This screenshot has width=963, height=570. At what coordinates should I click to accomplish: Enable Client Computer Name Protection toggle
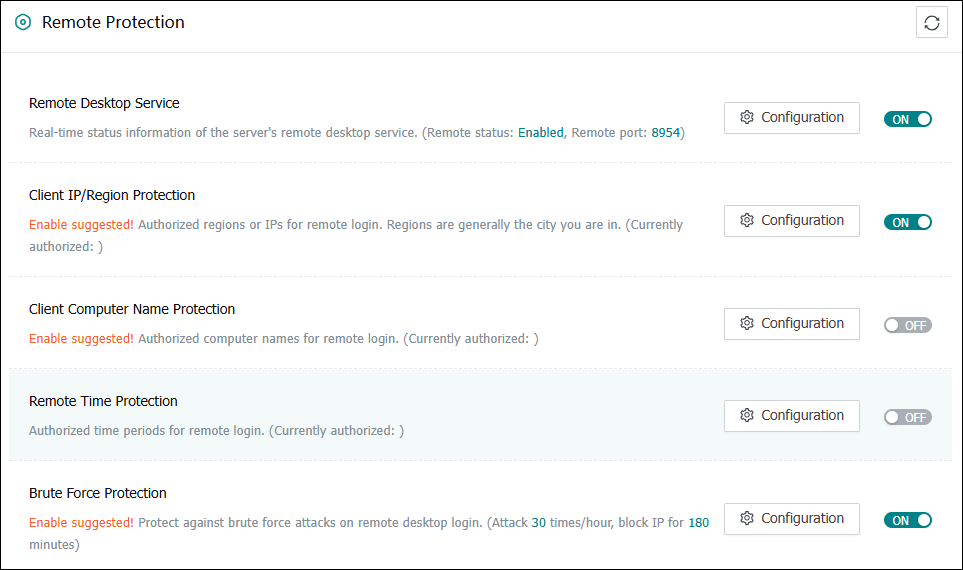[x=908, y=325]
